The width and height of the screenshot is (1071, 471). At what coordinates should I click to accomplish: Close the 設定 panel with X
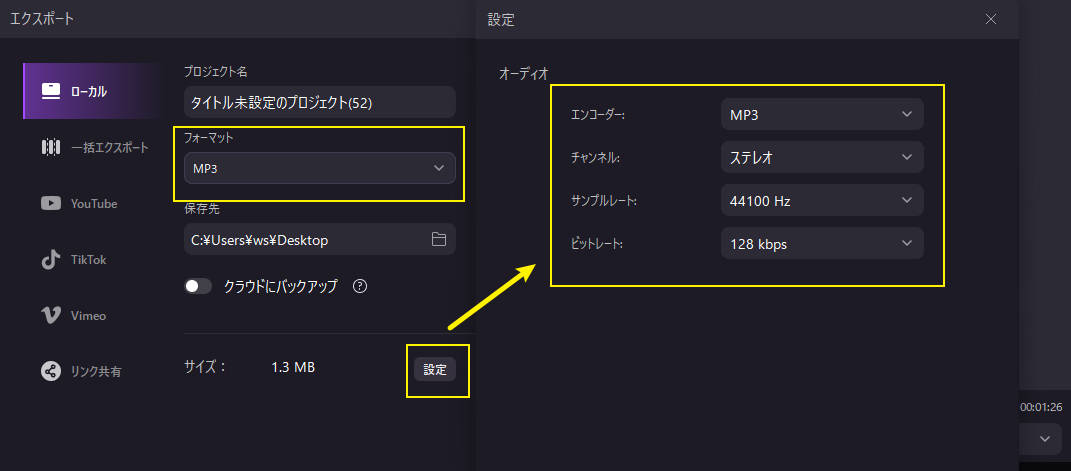991,19
